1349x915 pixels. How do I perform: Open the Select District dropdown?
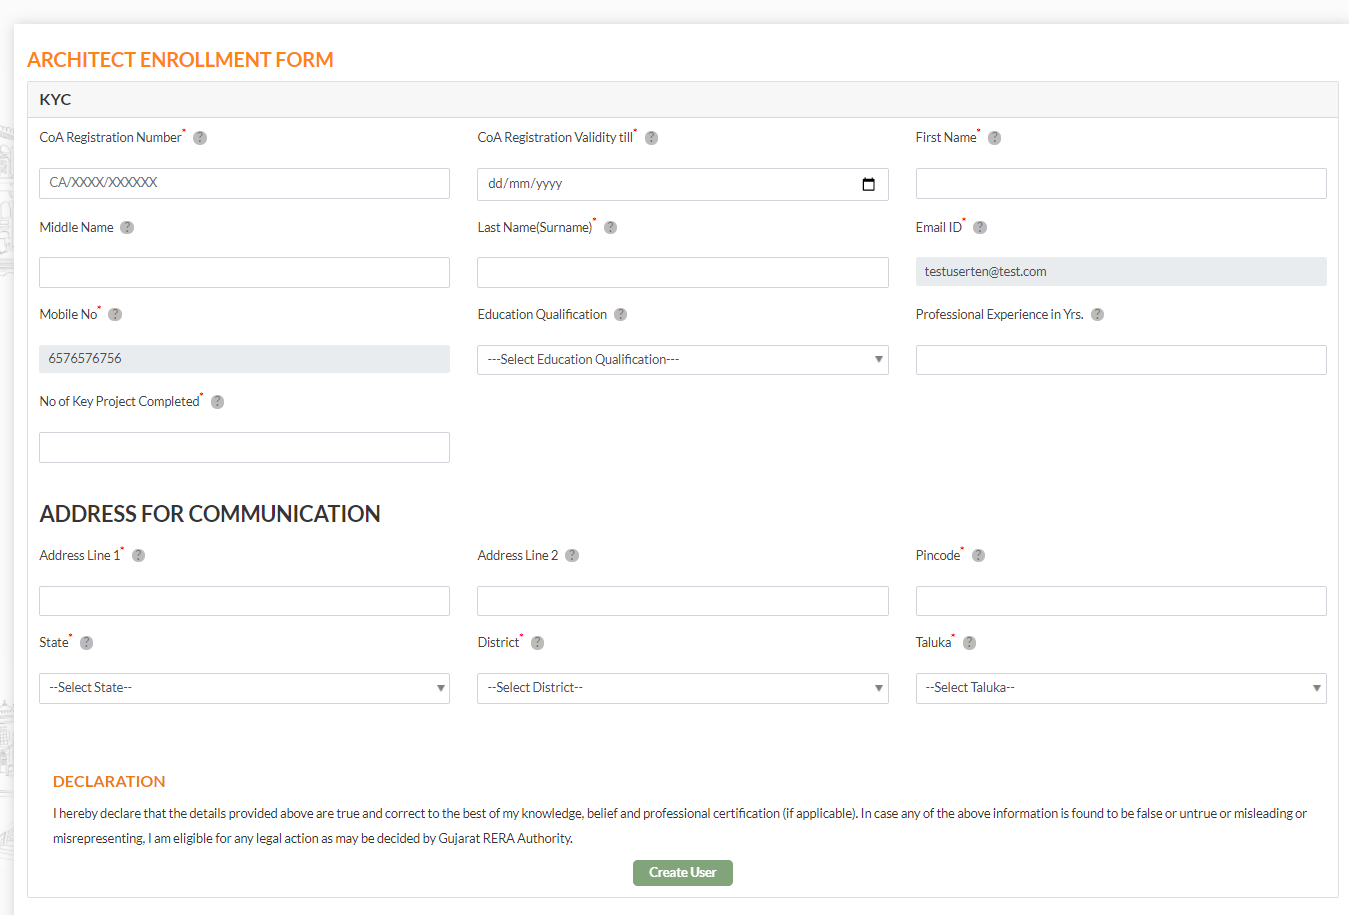[683, 688]
